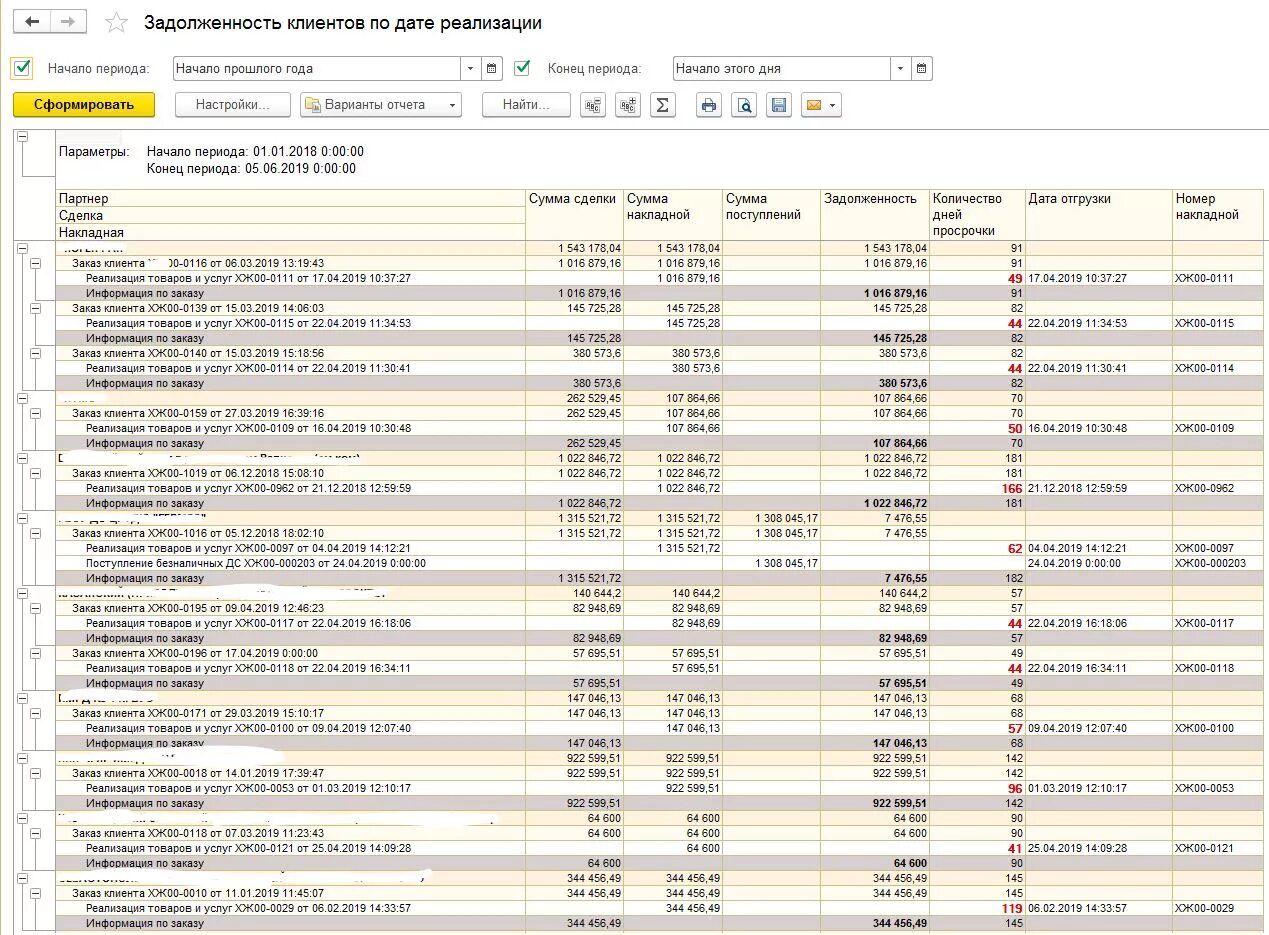Screen dimensions: 1269x935
Task: Collapse partner group totaling 262 529,45
Action: coord(22,398)
